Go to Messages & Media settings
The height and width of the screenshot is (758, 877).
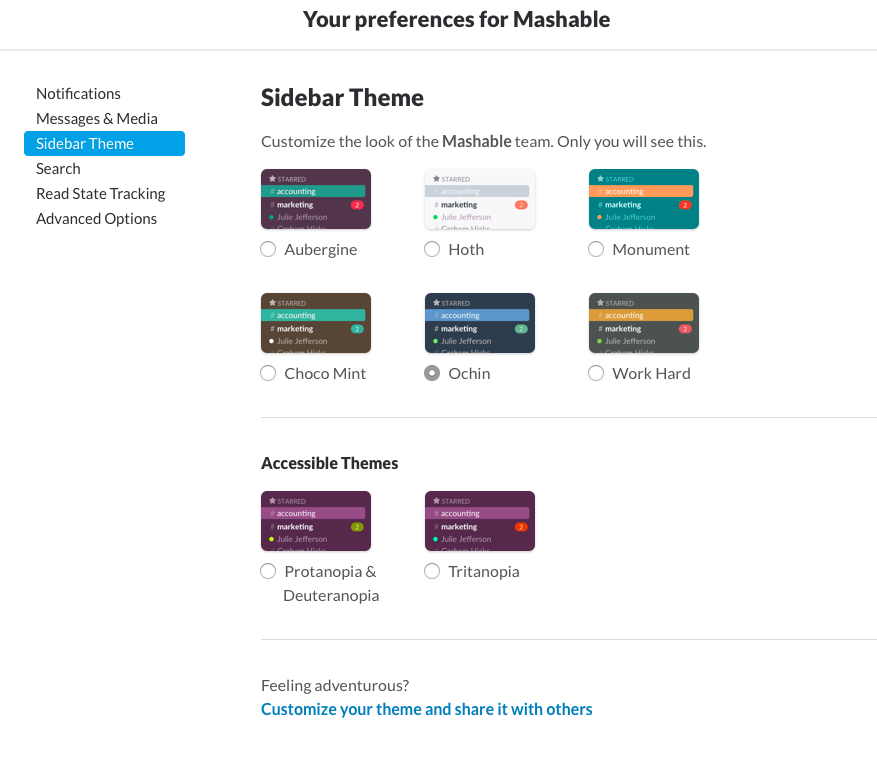point(97,118)
